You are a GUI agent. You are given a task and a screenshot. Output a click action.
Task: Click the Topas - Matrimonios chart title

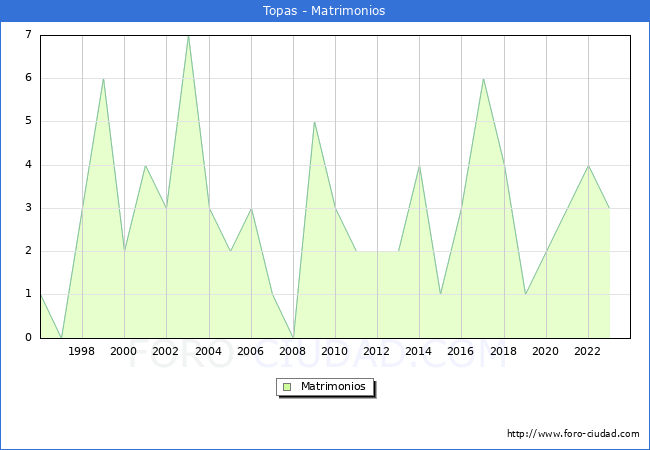point(324,10)
